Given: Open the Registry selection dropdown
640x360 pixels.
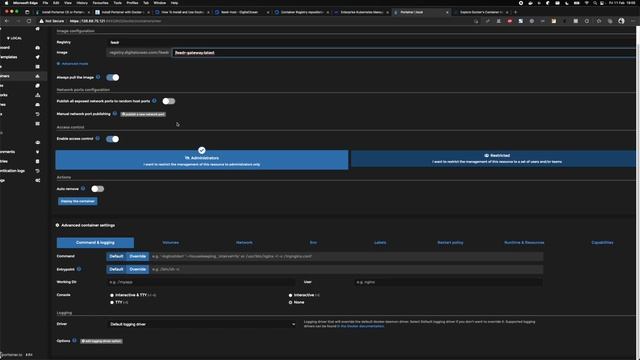Looking at the screenshot, I should [x=371, y=42].
